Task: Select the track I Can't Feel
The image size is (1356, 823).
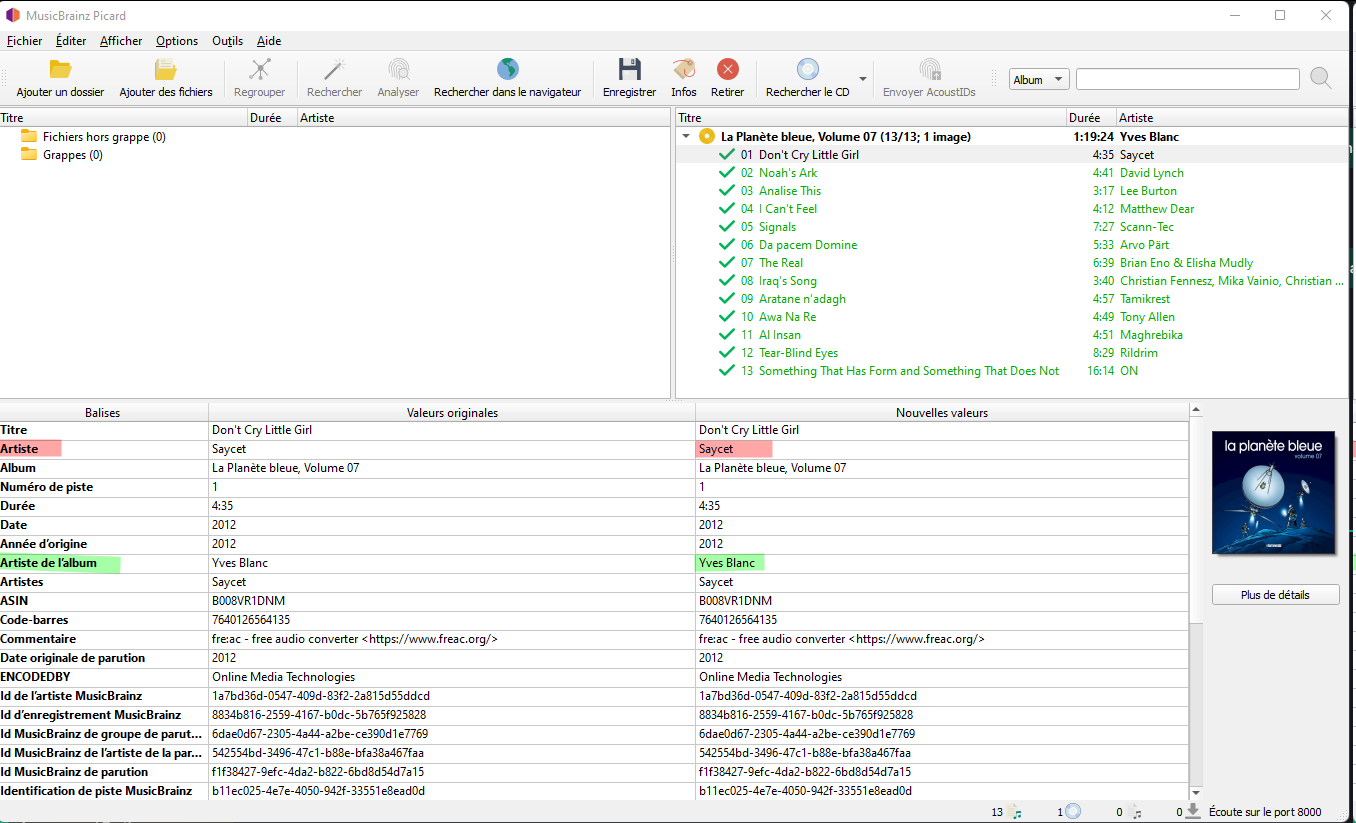Action: tap(788, 209)
